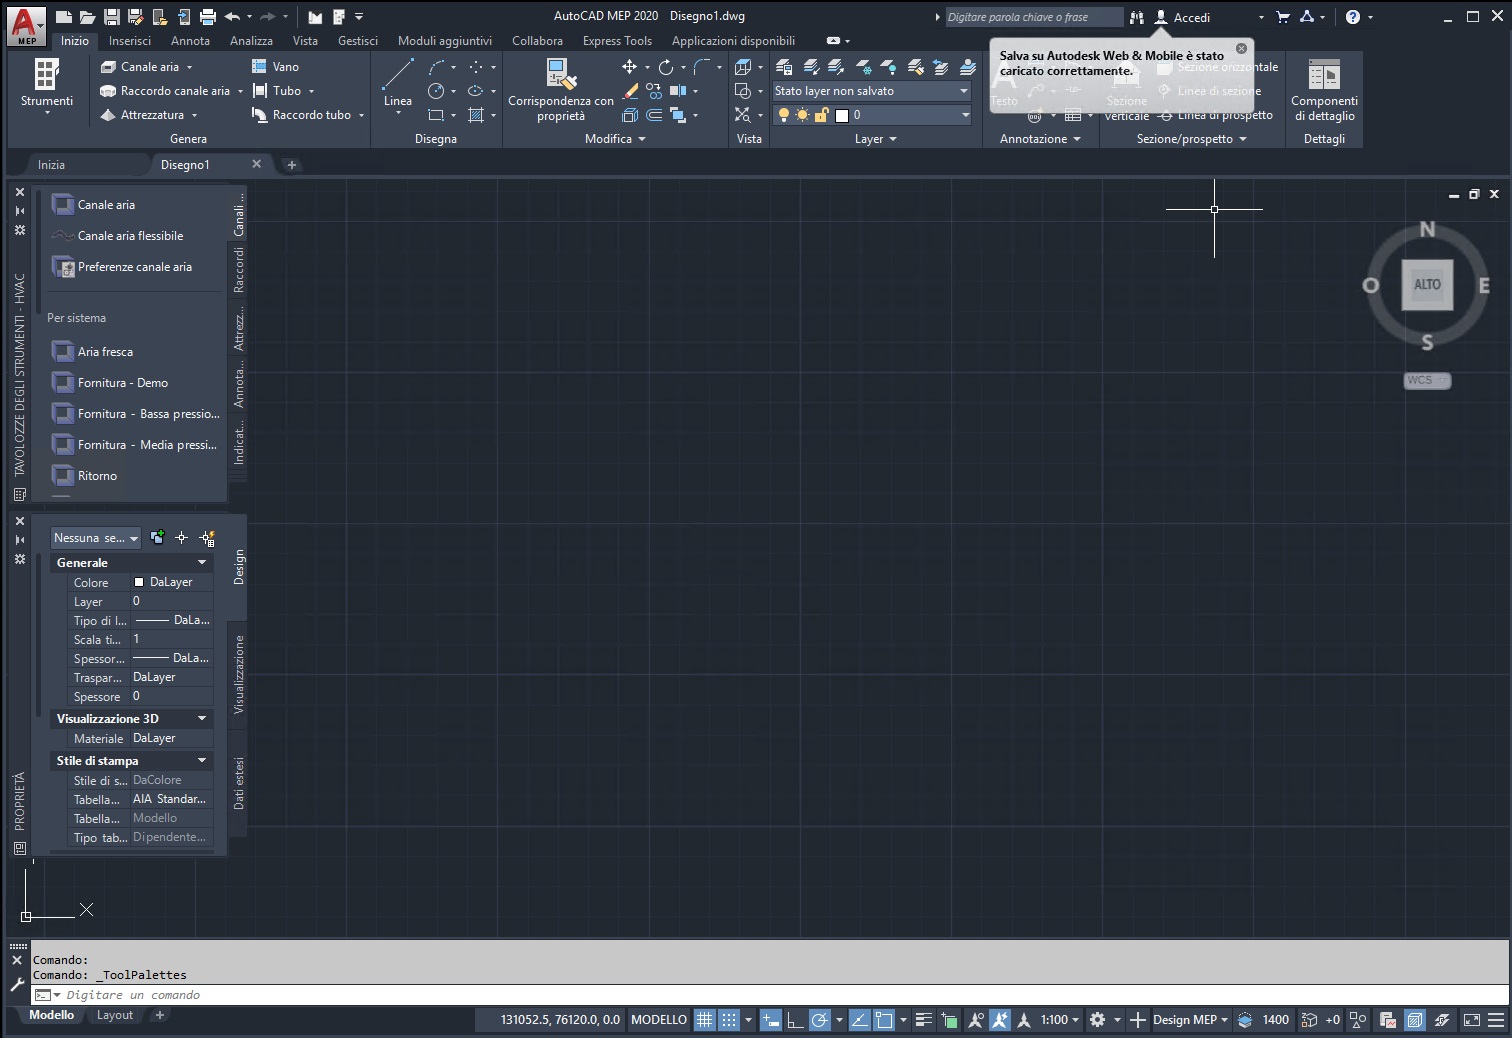Select Canale aria flessibile tool
The height and width of the screenshot is (1038, 1512).
click(x=131, y=236)
